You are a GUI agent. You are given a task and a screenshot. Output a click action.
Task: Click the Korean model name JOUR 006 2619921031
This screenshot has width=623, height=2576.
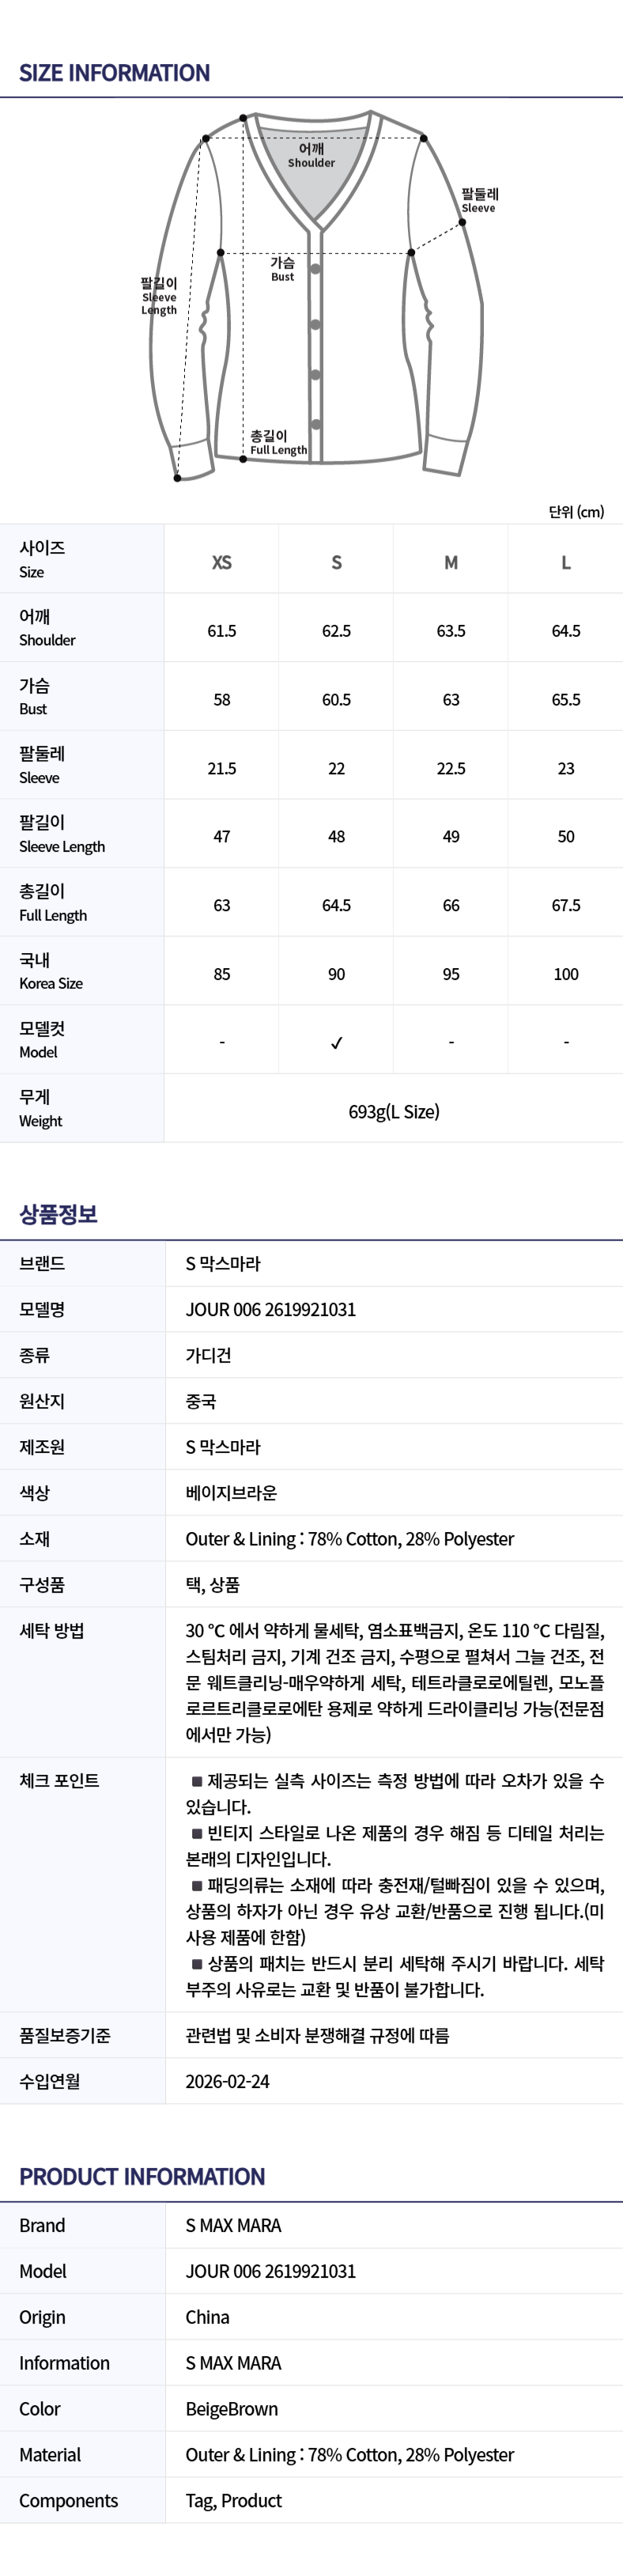pyautogui.click(x=271, y=1309)
